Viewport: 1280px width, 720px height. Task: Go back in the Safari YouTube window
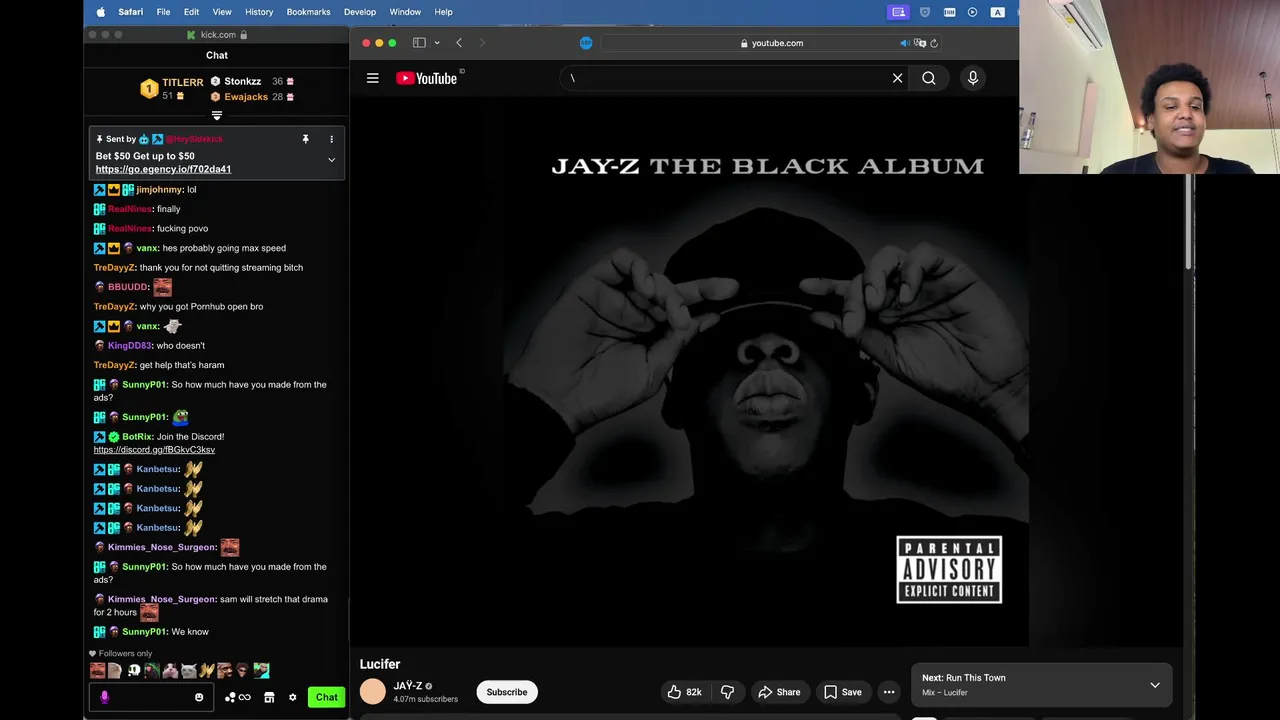click(459, 43)
